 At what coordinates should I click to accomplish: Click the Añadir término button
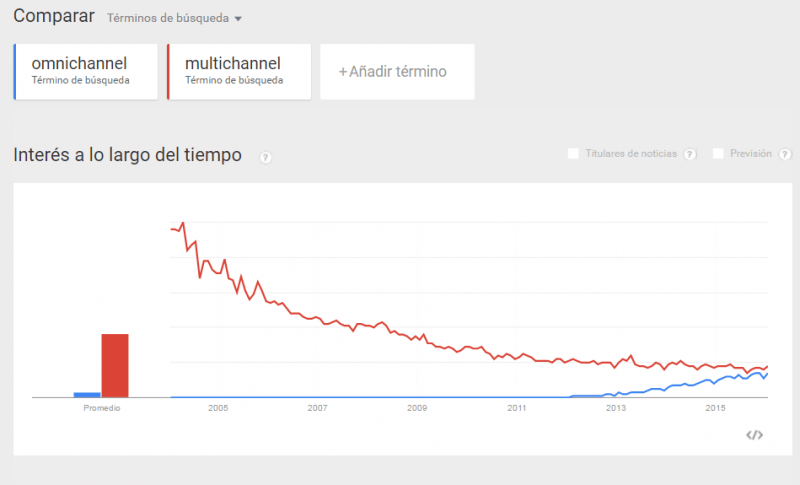(397, 71)
